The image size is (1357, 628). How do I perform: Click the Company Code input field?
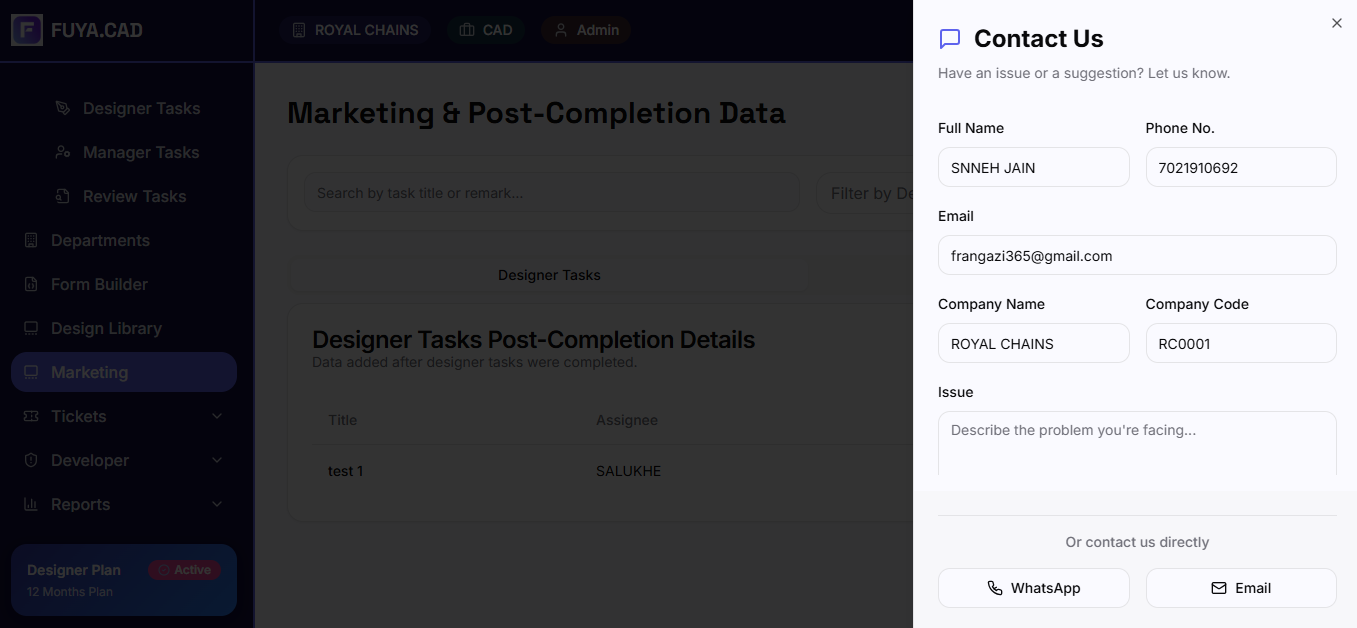point(1240,344)
